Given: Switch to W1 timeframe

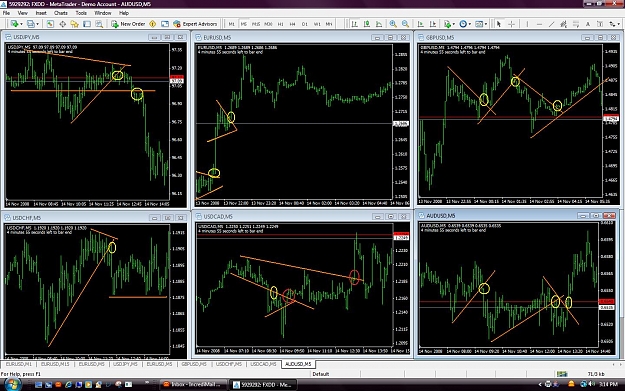Looking at the screenshot, I should 317,24.
